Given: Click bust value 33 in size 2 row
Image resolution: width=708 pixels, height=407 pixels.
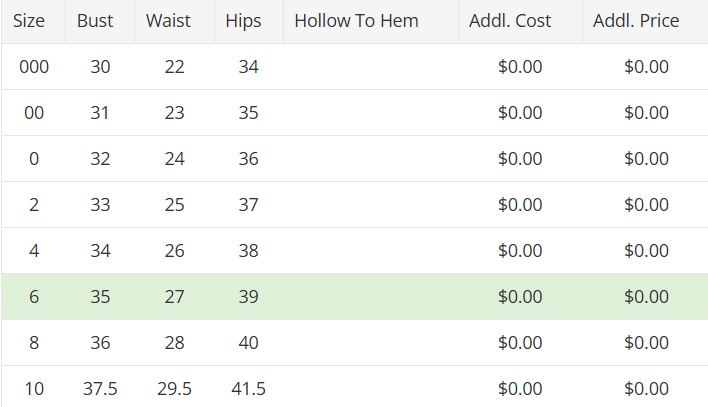Looking at the screenshot, I should pyautogui.click(x=100, y=205).
